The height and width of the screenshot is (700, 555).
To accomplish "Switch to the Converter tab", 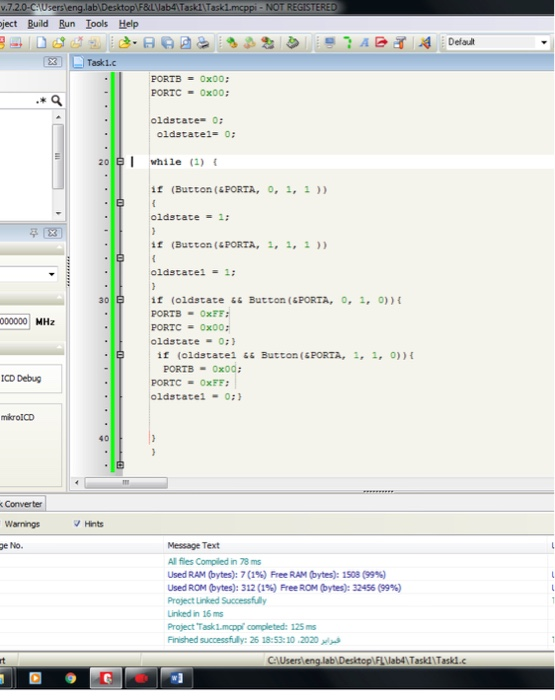I will 23,504.
